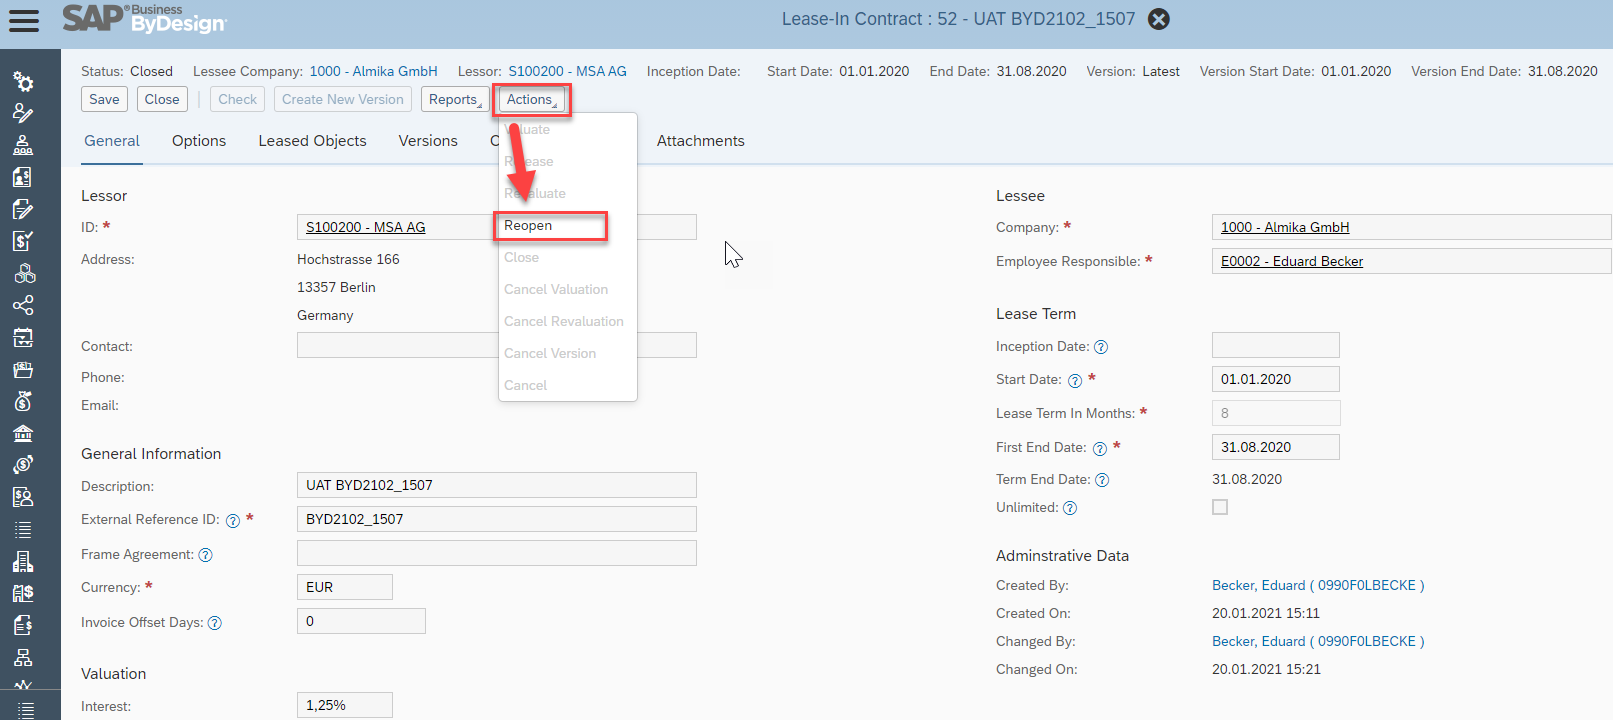Show help for Start Date field

click(1075, 380)
